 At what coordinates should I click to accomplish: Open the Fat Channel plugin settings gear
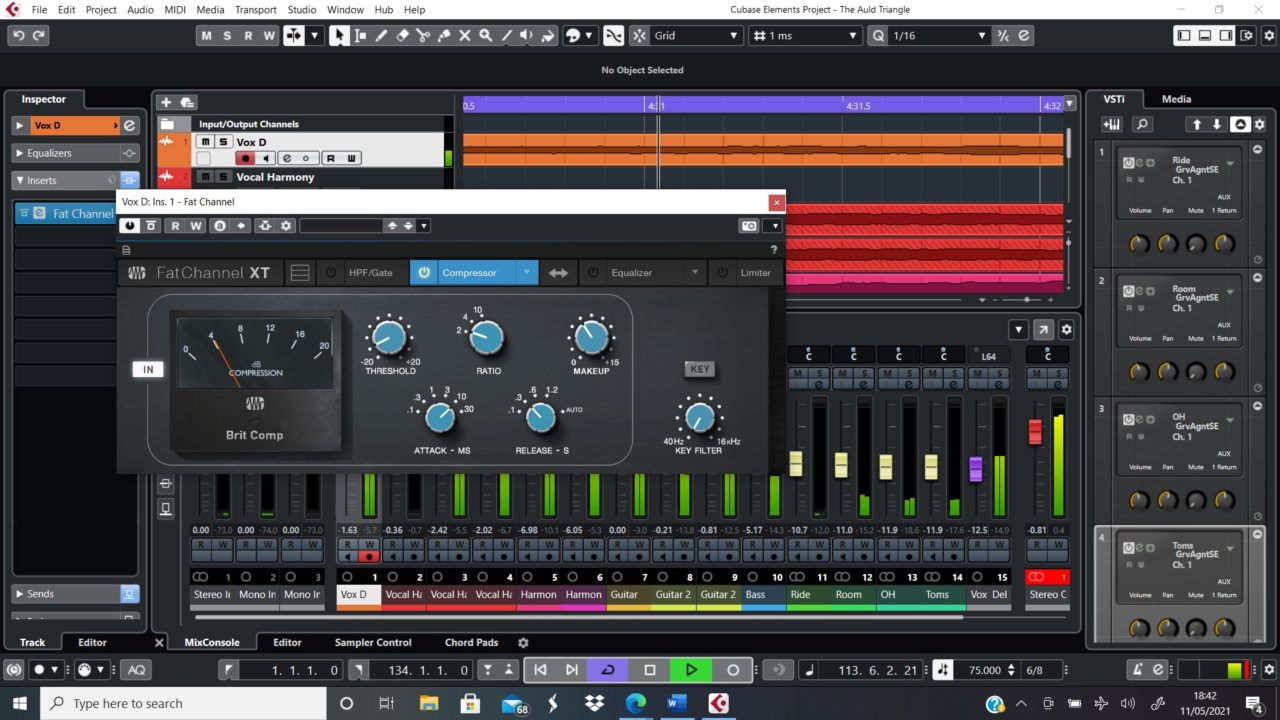pos(286,226)
